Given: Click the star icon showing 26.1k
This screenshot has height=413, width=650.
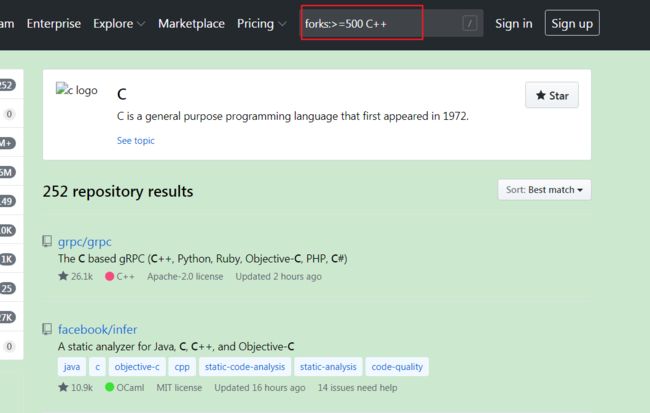Looking at the screenshot, I should [x=63, y=276].
